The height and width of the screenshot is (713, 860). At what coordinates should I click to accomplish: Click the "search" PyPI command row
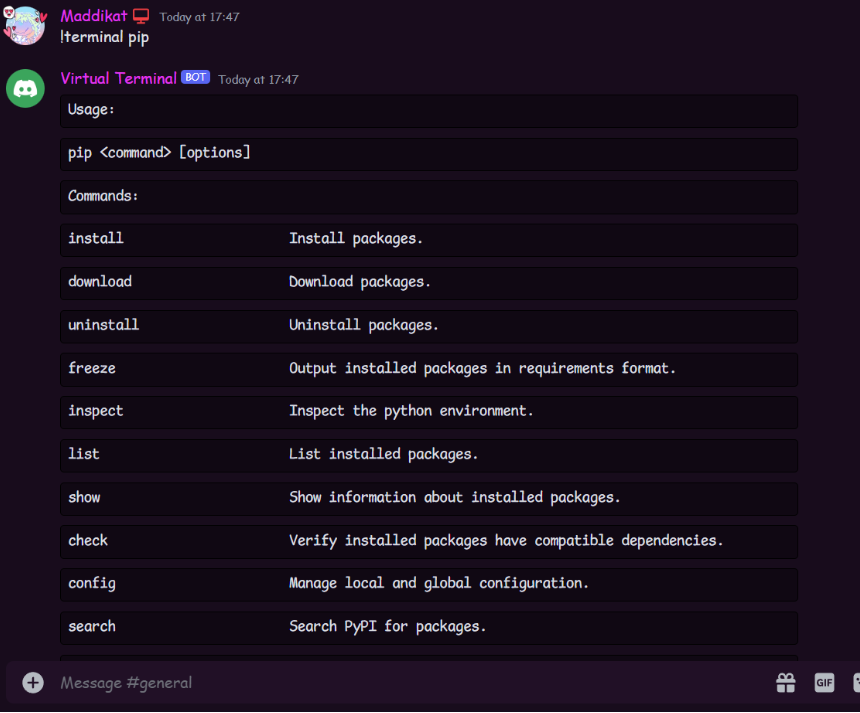[429, 626]
